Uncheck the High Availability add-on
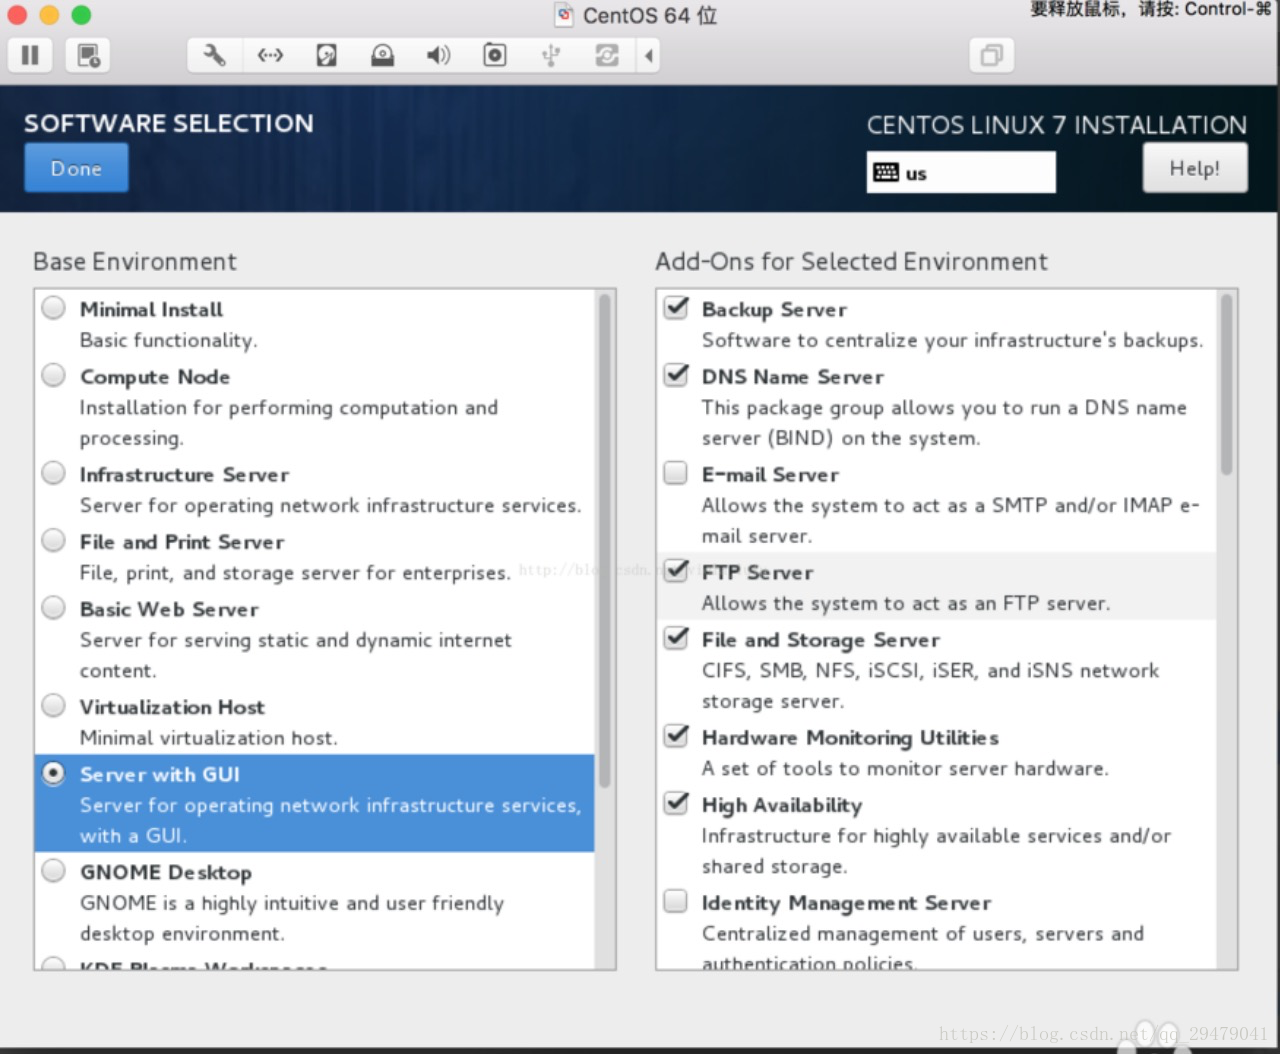 [x=677, y=802]
